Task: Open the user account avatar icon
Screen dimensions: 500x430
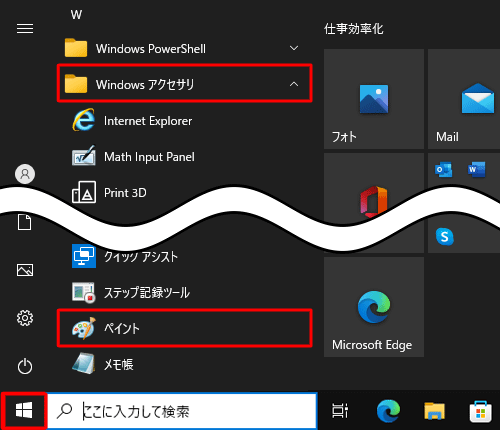Action: [25, 174]
